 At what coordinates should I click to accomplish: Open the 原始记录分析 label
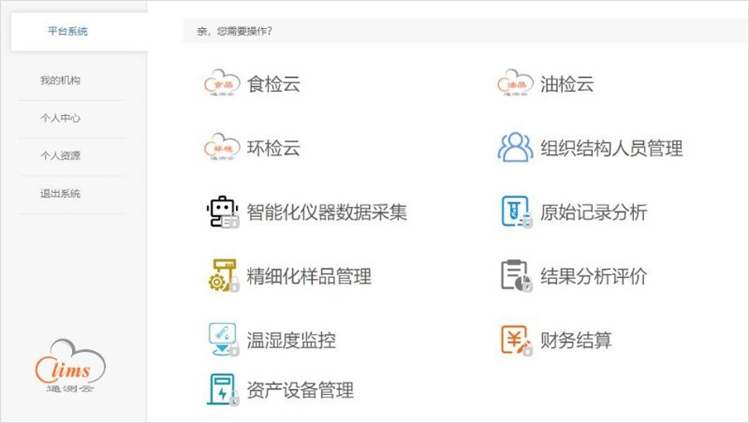click(594, 212)
